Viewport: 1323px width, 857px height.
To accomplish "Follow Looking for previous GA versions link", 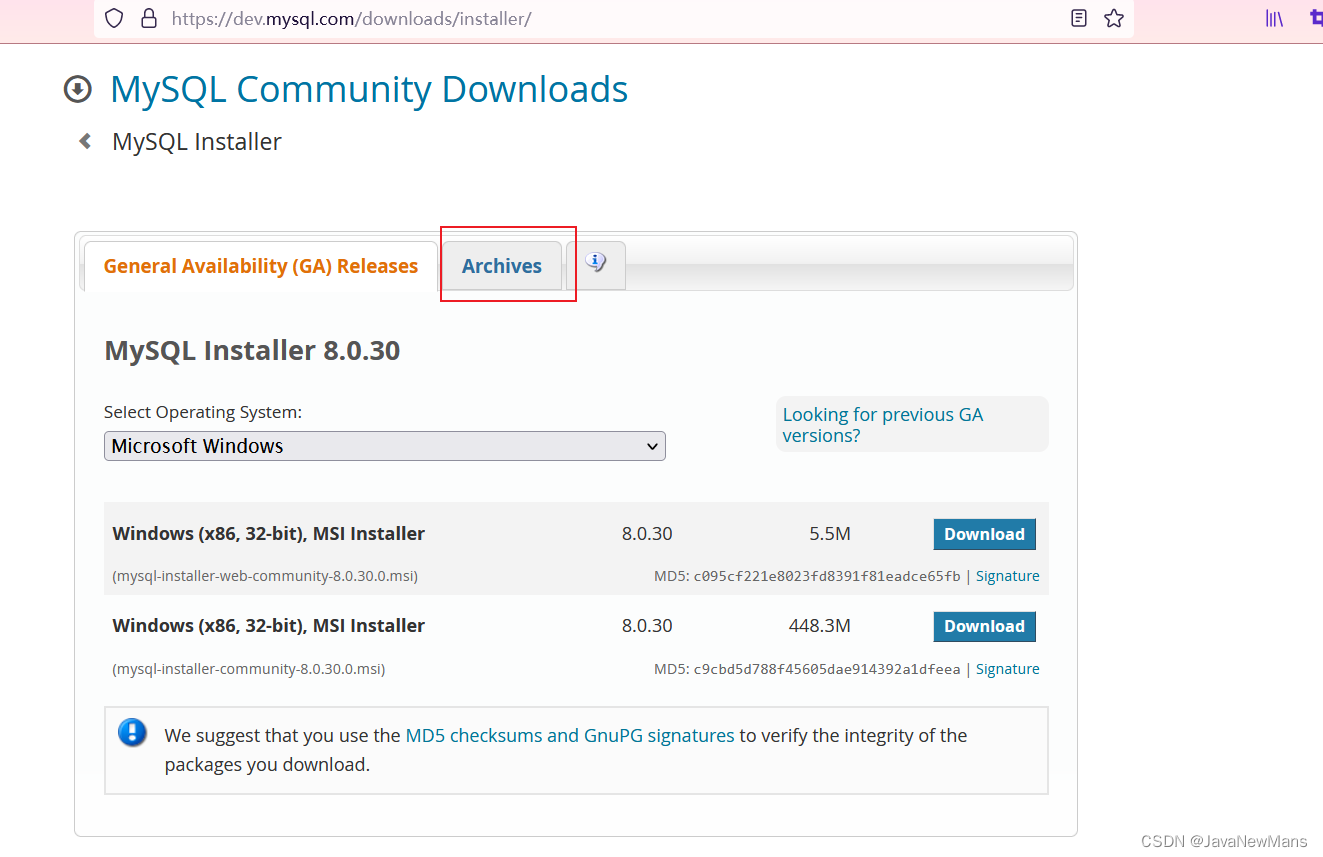I will 883,425.
